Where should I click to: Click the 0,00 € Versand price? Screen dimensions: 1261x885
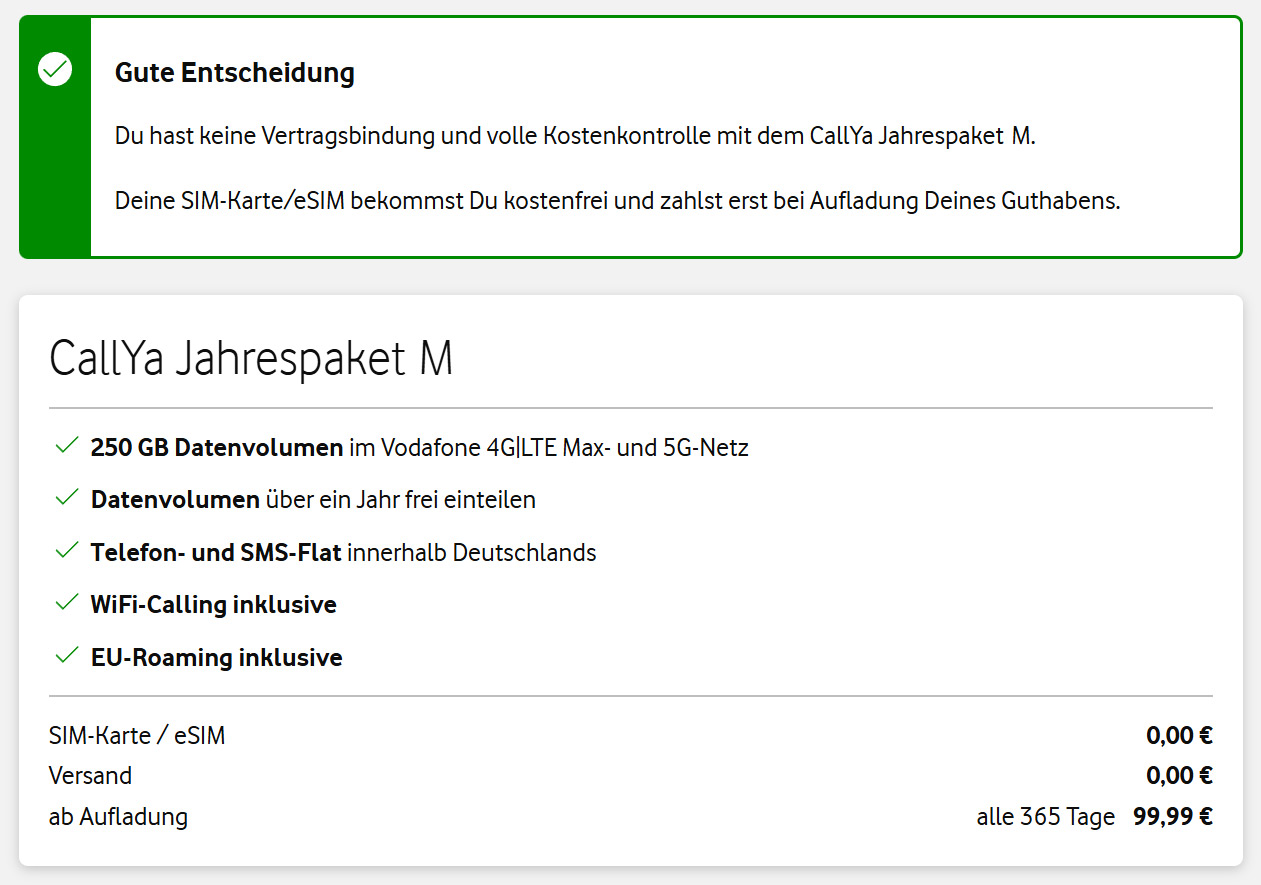pos(1179,776)
